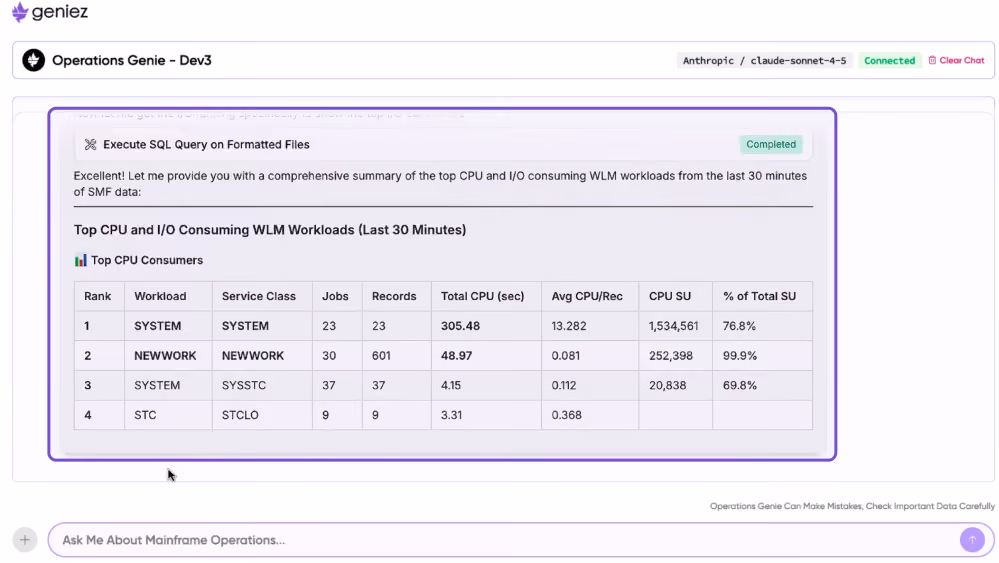This screenshot has width=999, height=563.
Task: Click the 0.368 Avg CPU/Rec value
Action: coord(566,415)
